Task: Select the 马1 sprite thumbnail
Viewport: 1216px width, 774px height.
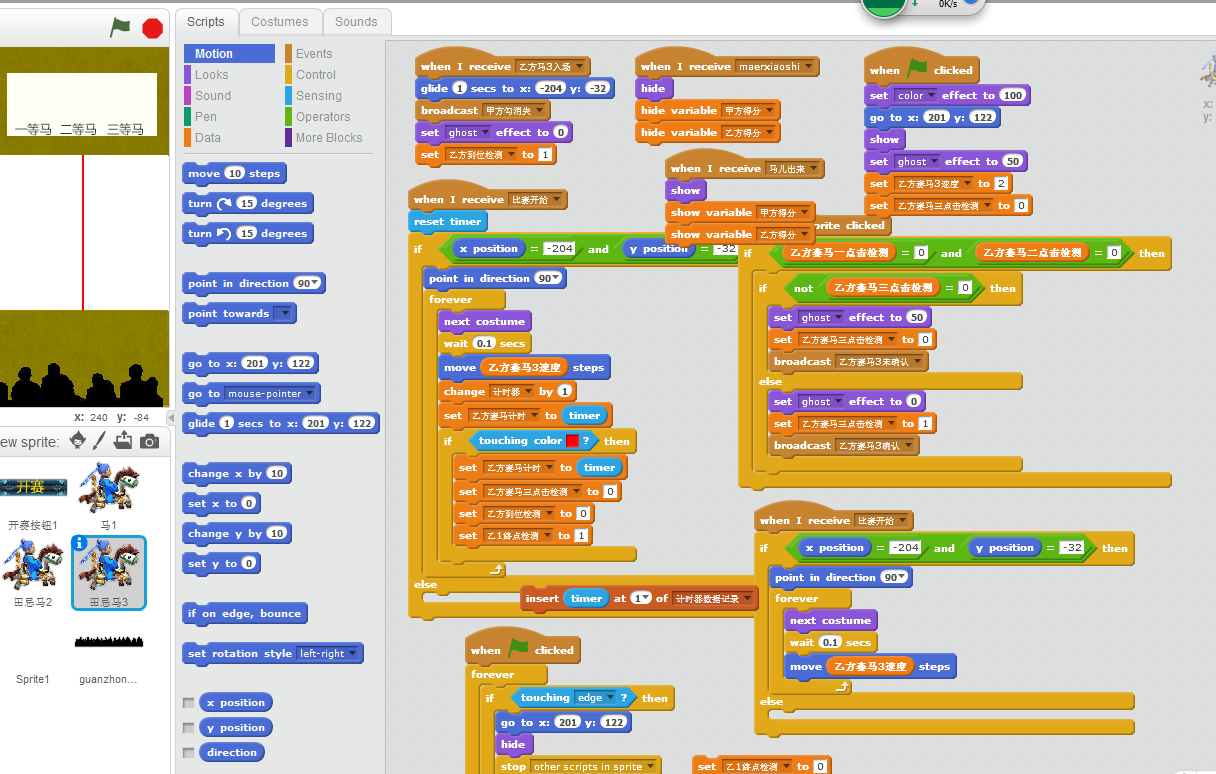Action: point(108,490)
